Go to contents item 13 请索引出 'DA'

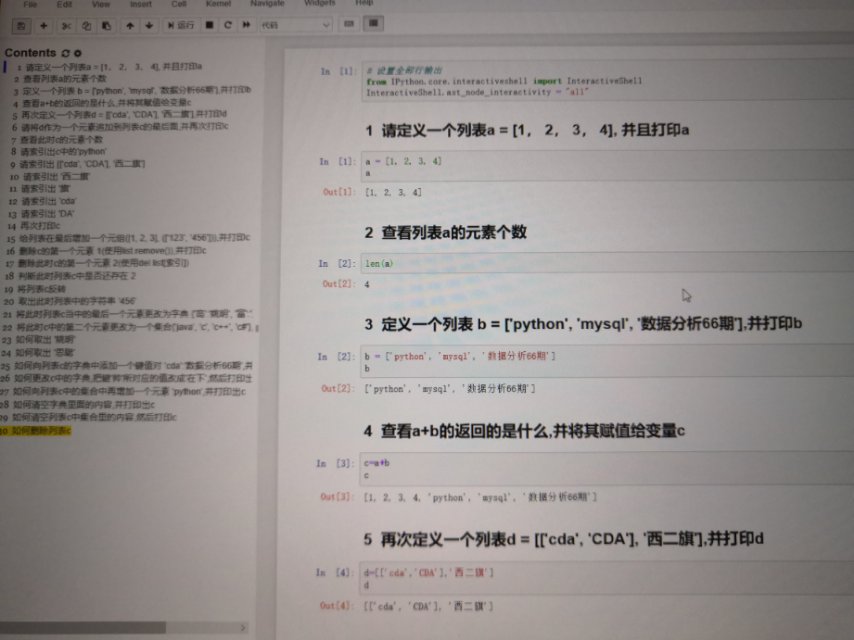(41, 214)
